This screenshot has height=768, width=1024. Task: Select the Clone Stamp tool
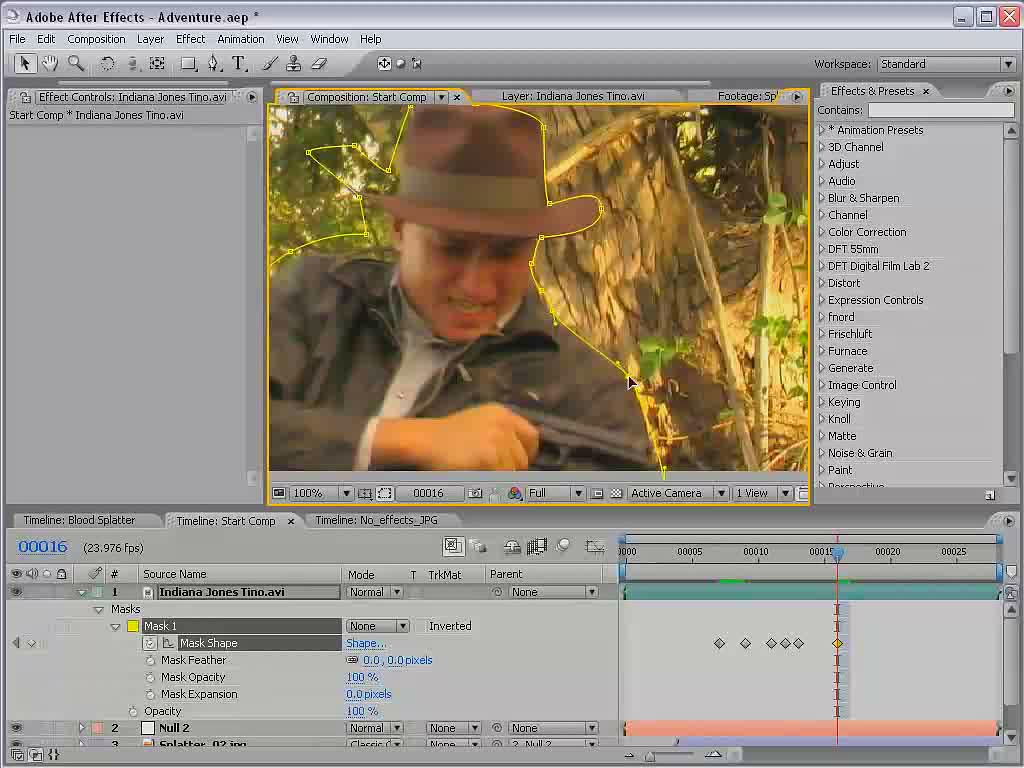[x=294, y=63]
